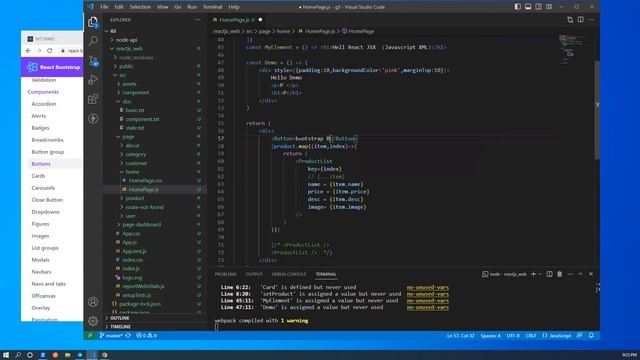Collapse the reactjs_web folder
This screenshot has width=640, height=360.
[129, 49]
